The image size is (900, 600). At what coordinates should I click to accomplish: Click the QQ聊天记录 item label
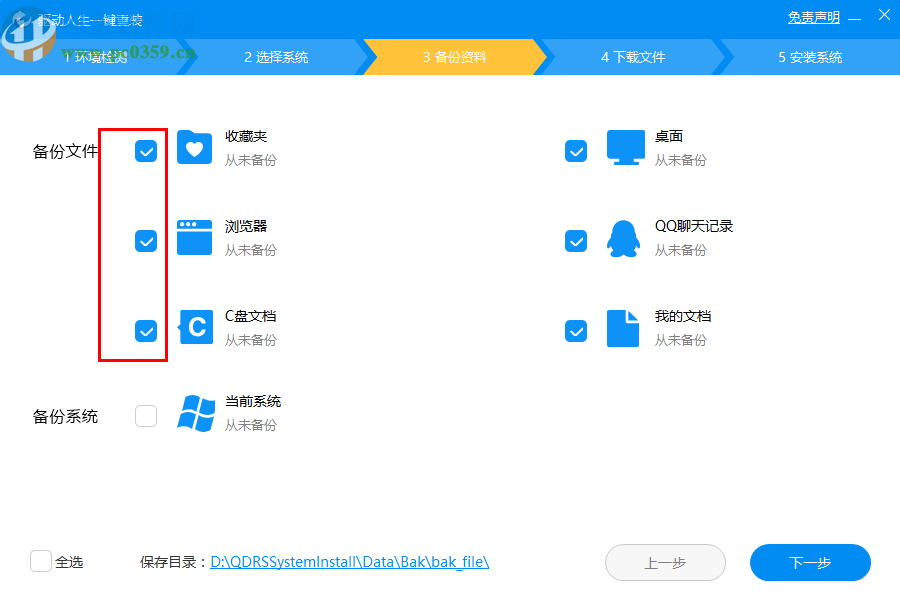click(694, 226)
